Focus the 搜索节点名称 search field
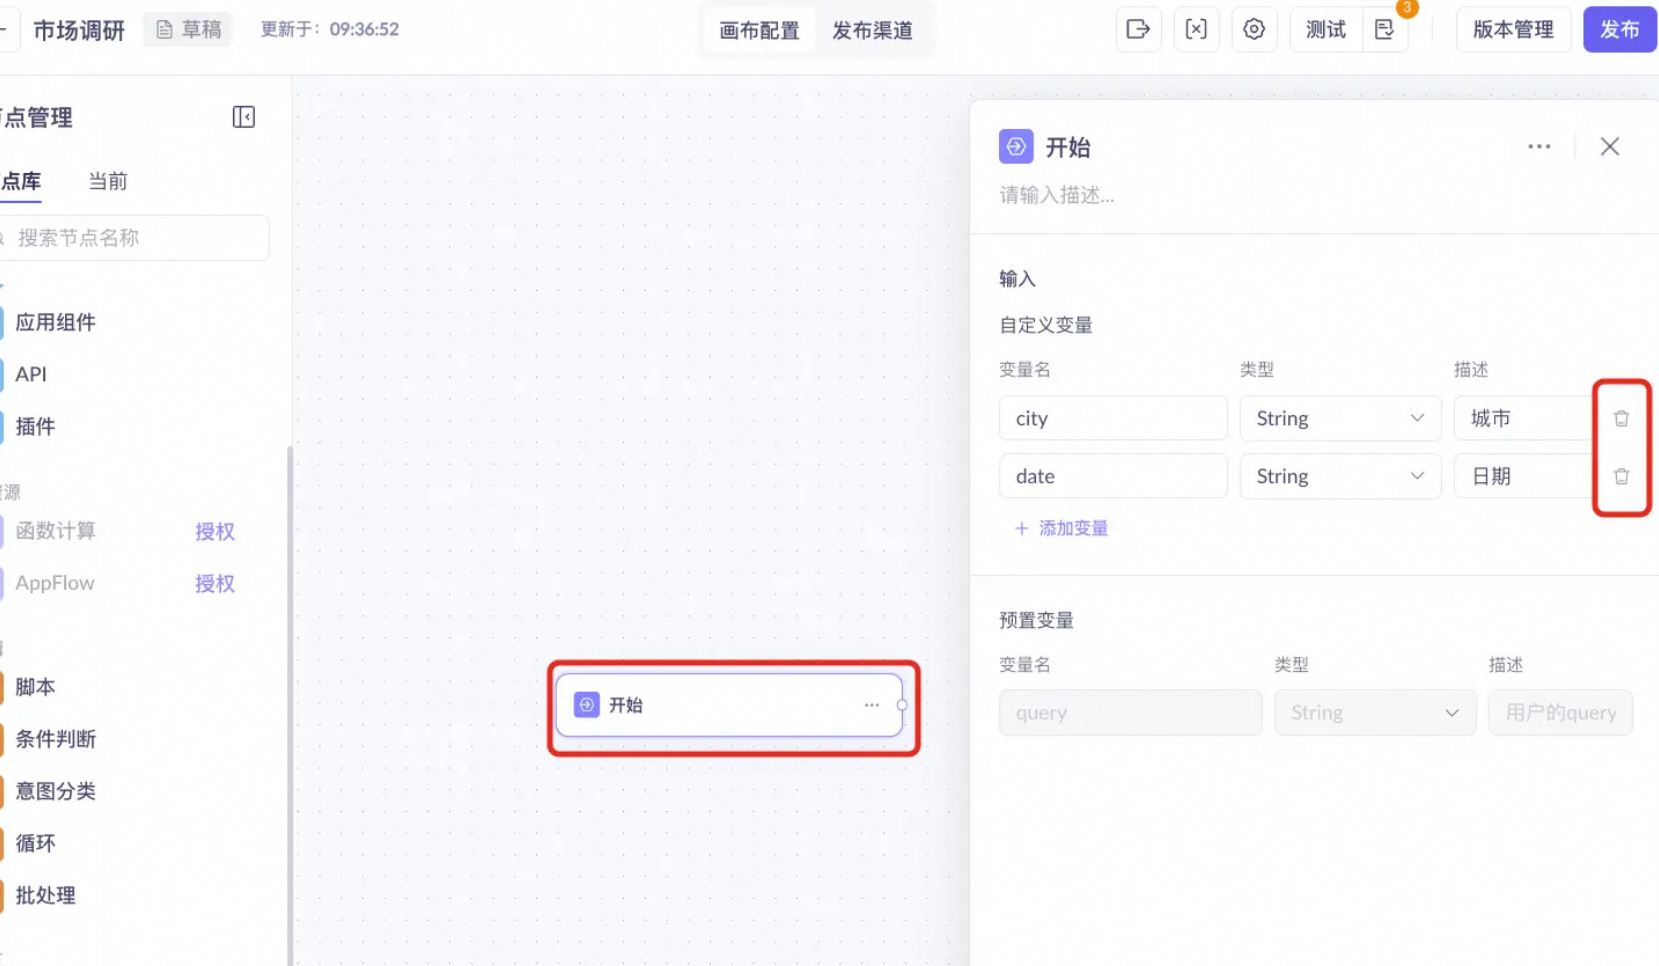Viewport: 1659px width, 966px height. (x=134, y=238)
